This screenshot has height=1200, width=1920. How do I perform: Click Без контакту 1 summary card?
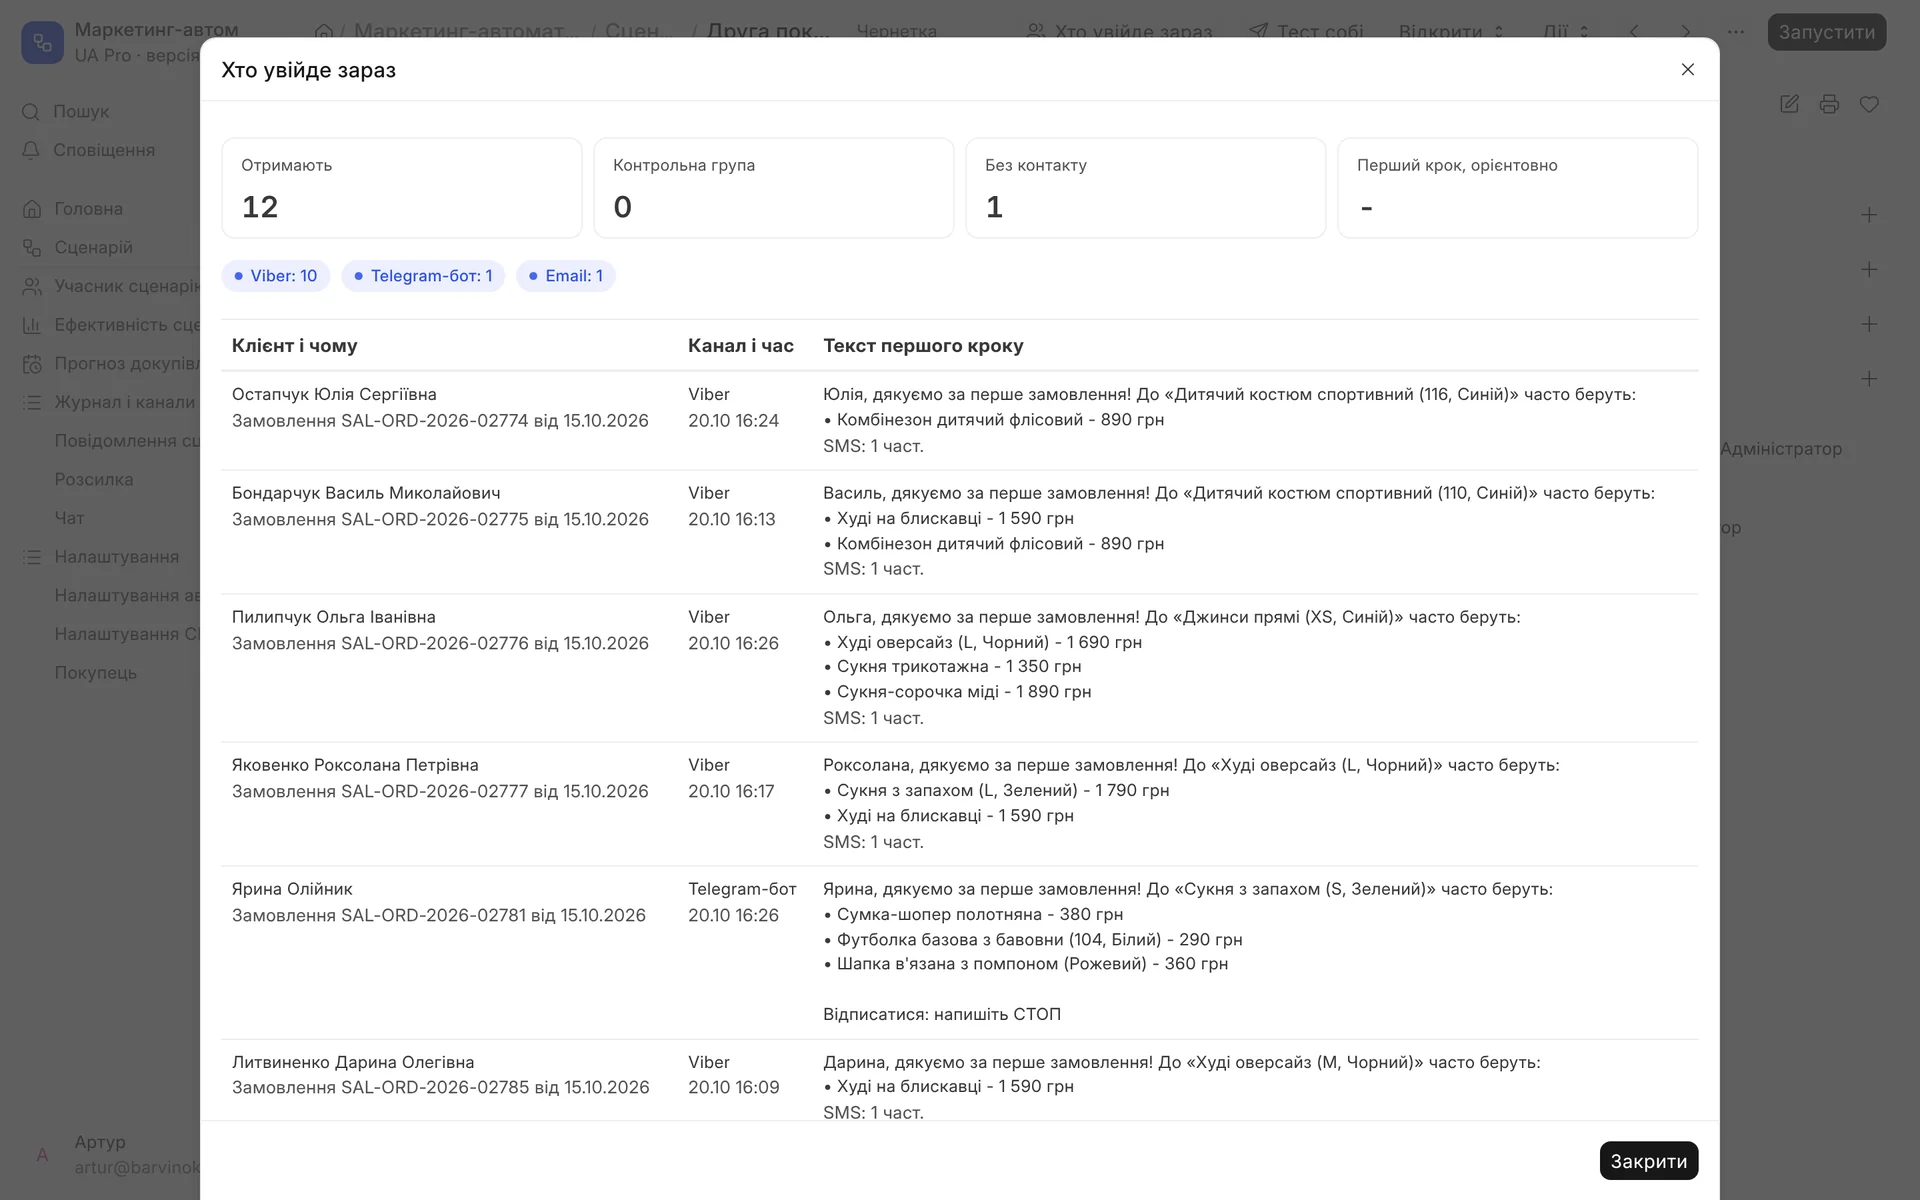coord(1146,188)
